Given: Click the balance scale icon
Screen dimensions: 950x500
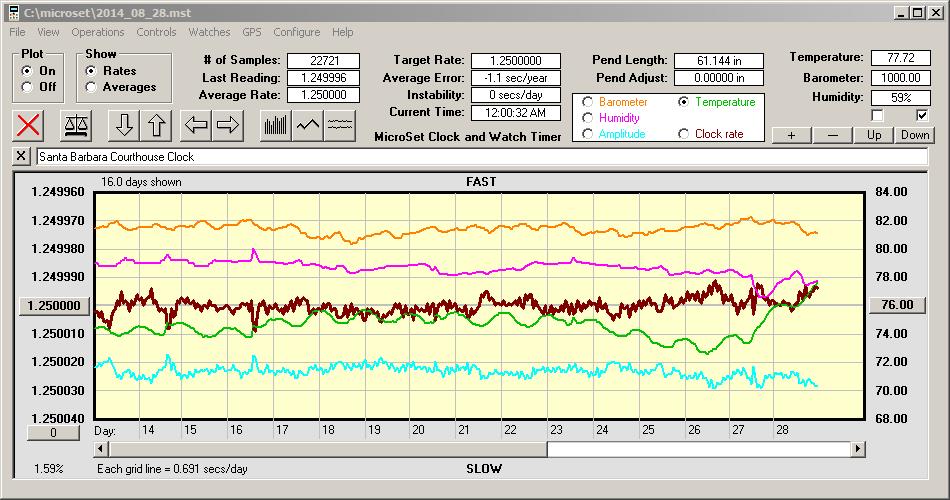Looking at the screenshot, I should click(x=74, y=125).
